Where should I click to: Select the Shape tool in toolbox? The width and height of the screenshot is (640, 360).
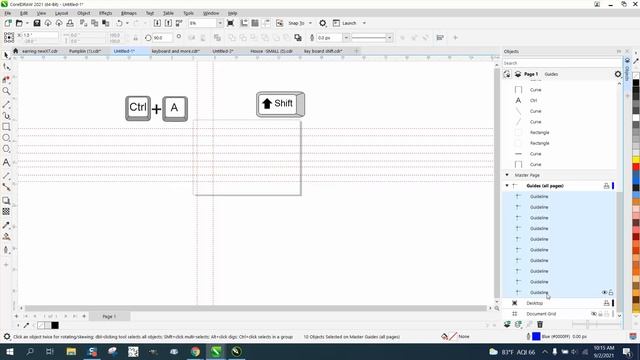click(x=6, y=67)
